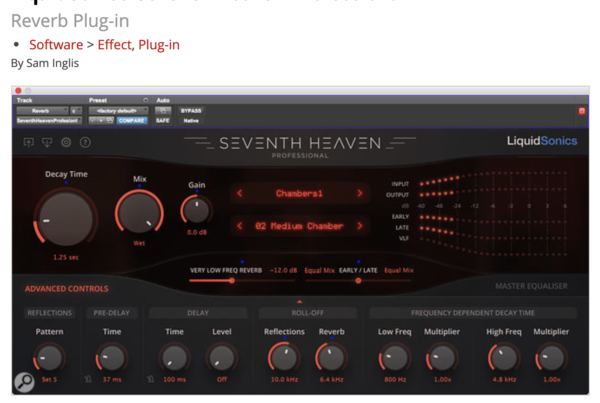Click the Native format indicator
The width and height of the screenshot is (600, 403).
point(191,121)
